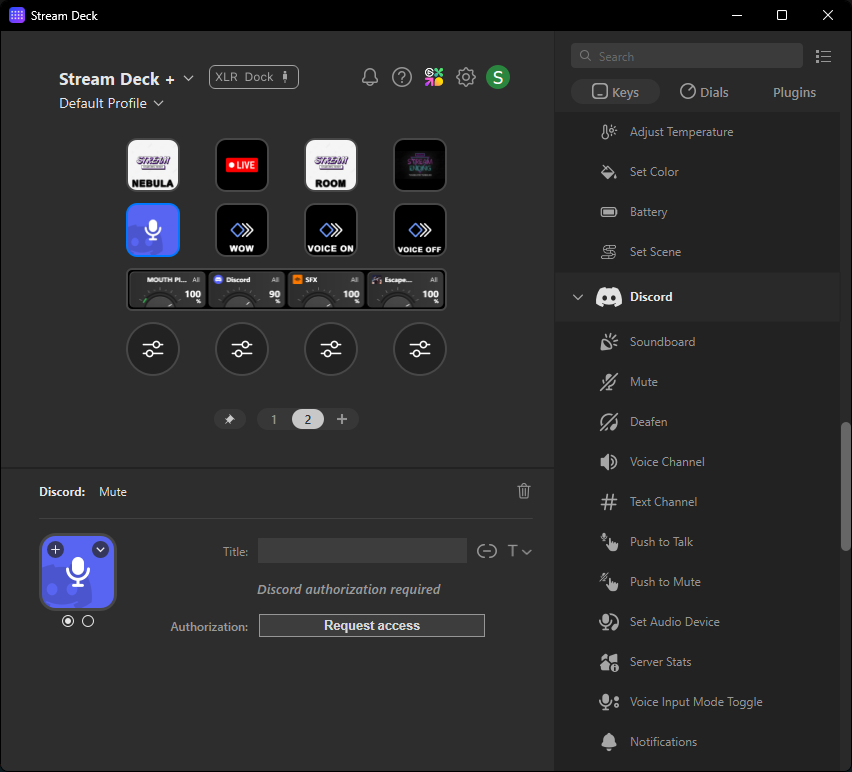This screenshot has width=852, height=772.
Task: Click the Request access button
Action: pos(372,625)
